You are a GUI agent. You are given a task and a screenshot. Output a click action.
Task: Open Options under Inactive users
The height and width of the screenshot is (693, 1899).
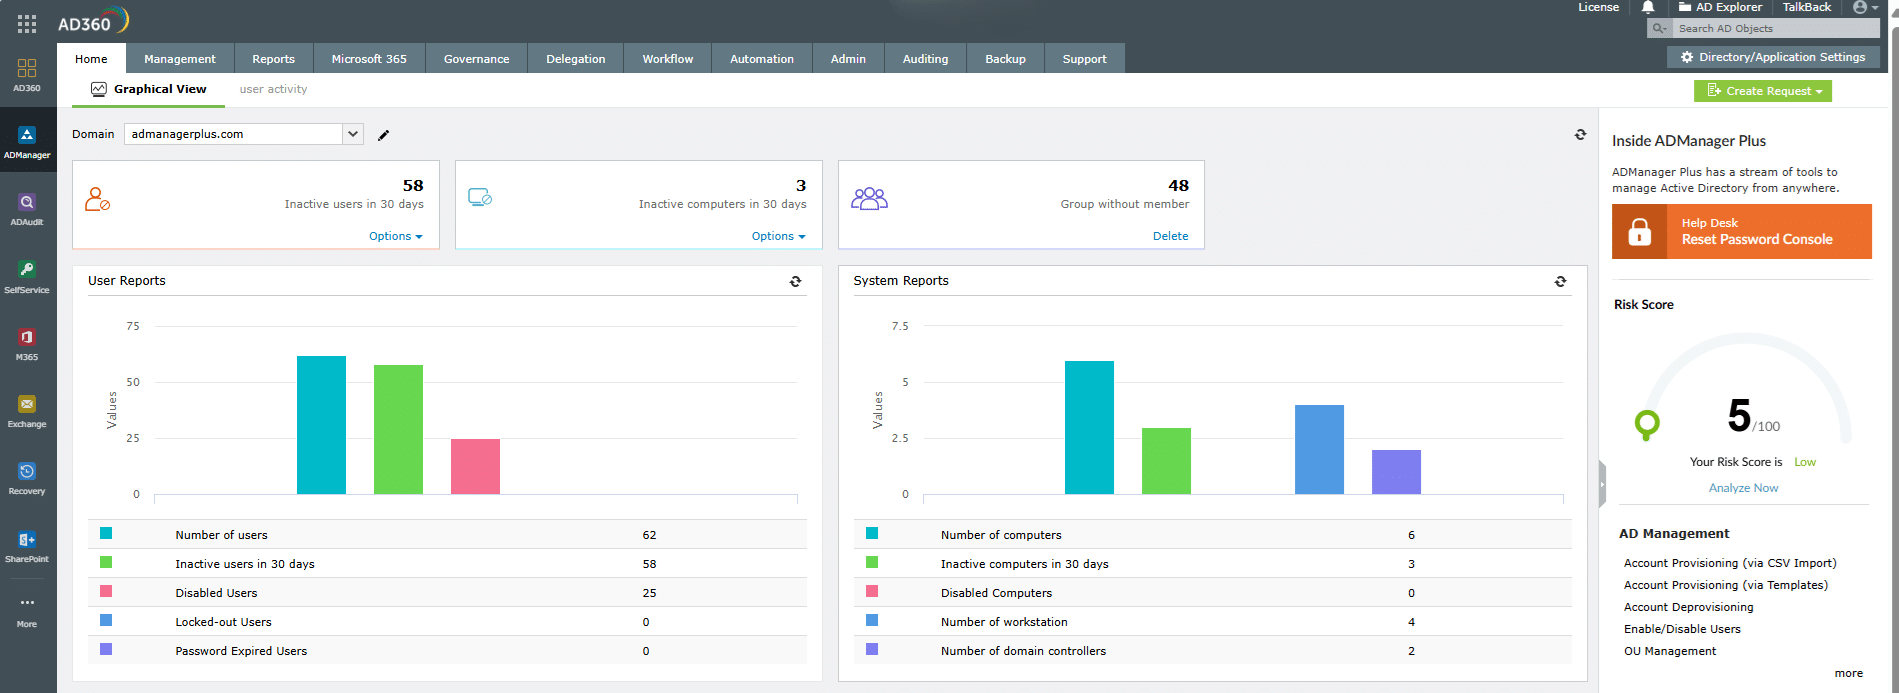tap(396, 236)
